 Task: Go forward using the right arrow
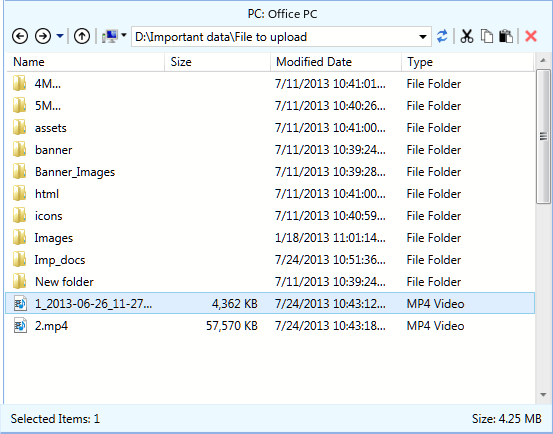[43, 36]
